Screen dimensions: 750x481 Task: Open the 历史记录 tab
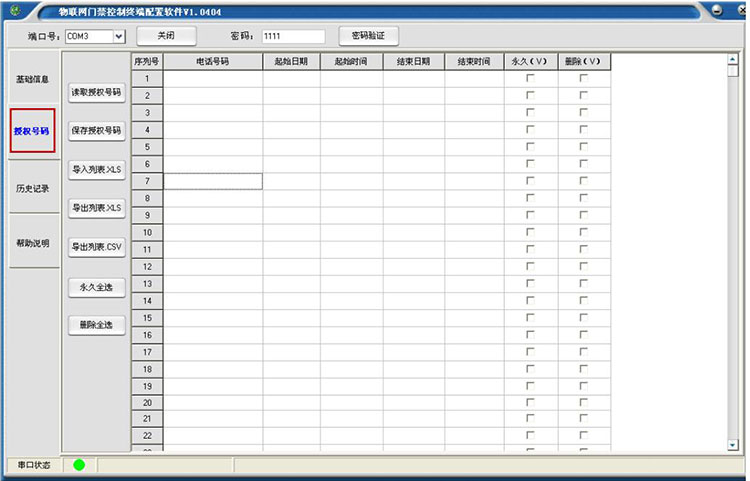32,188
